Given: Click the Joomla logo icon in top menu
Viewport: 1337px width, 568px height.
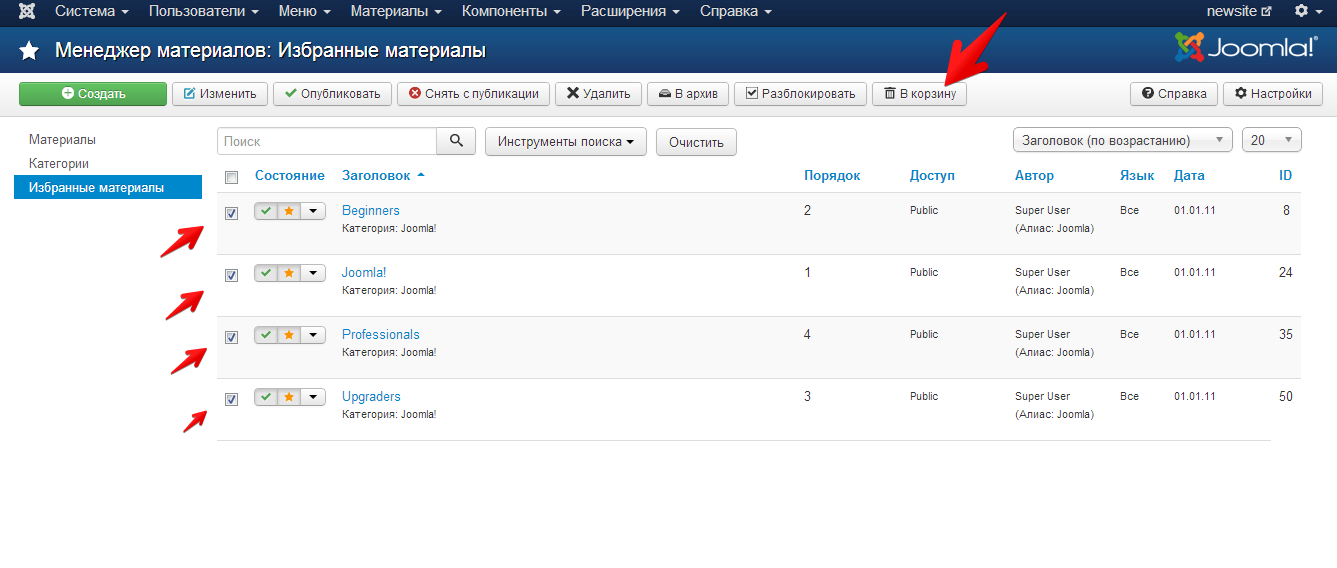Looking at the screenshot, I should pyautogui.click(x=27, y=12).
